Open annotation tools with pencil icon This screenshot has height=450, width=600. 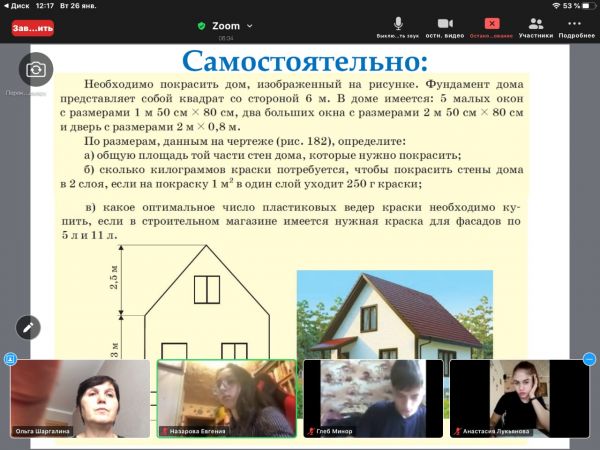point(28,327)
